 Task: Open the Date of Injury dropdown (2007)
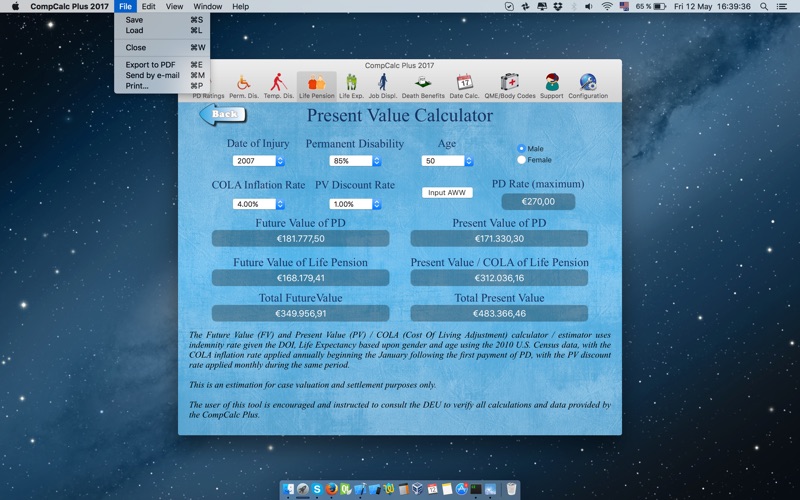click(x=258, y=161)
